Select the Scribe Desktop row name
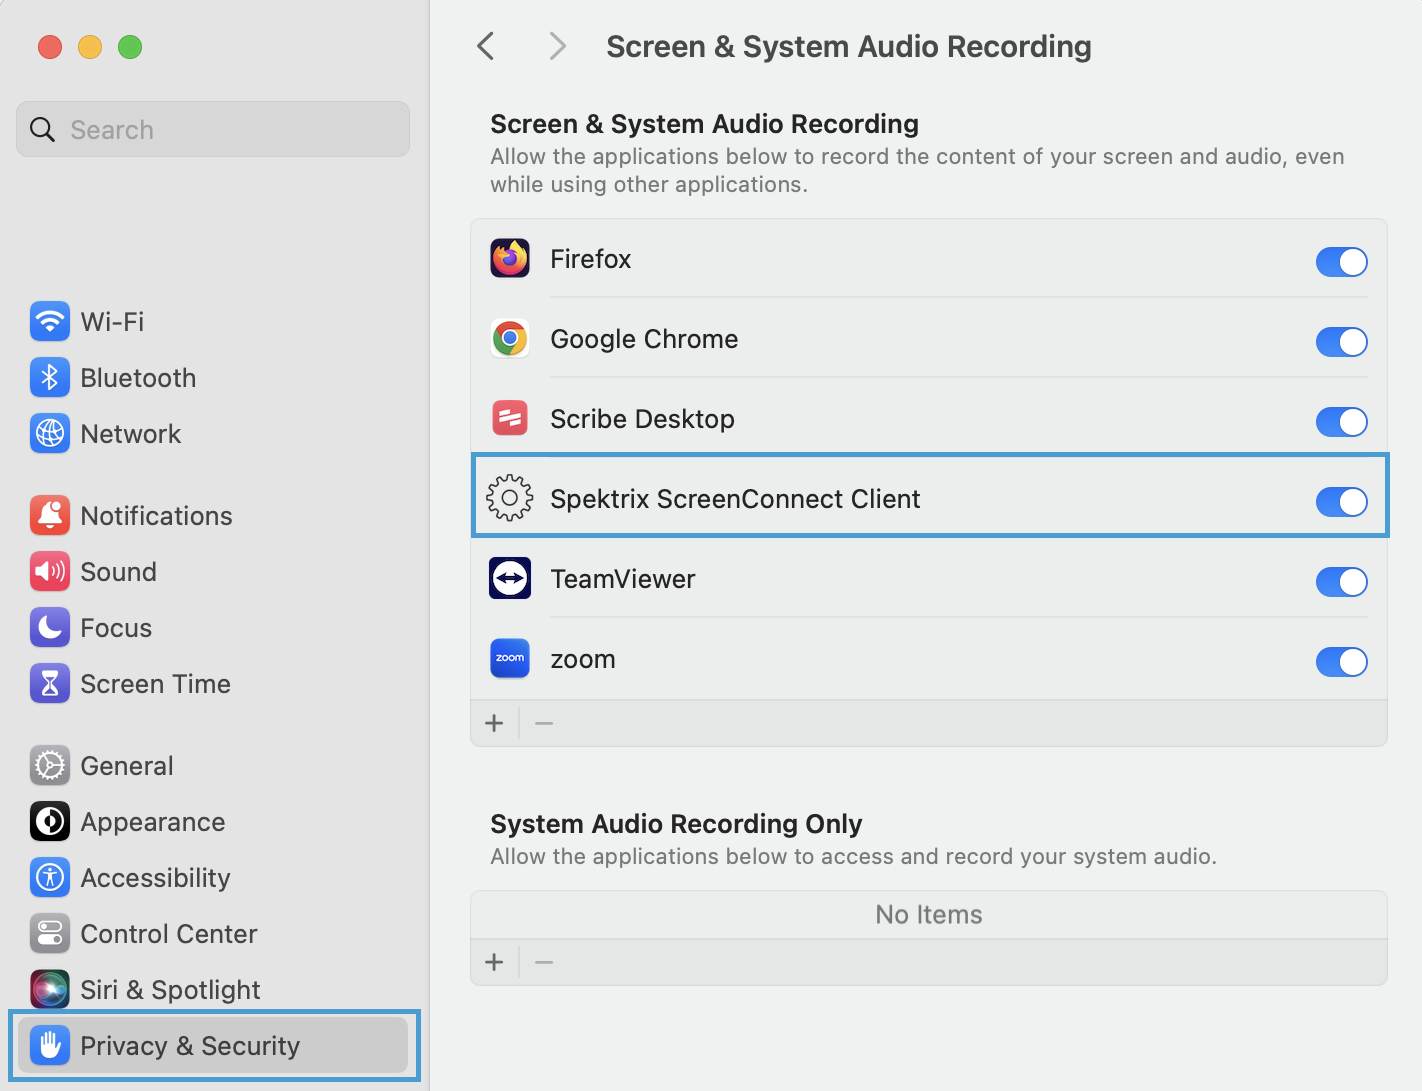1422x1091 pixels. click(x=642, y=419)
